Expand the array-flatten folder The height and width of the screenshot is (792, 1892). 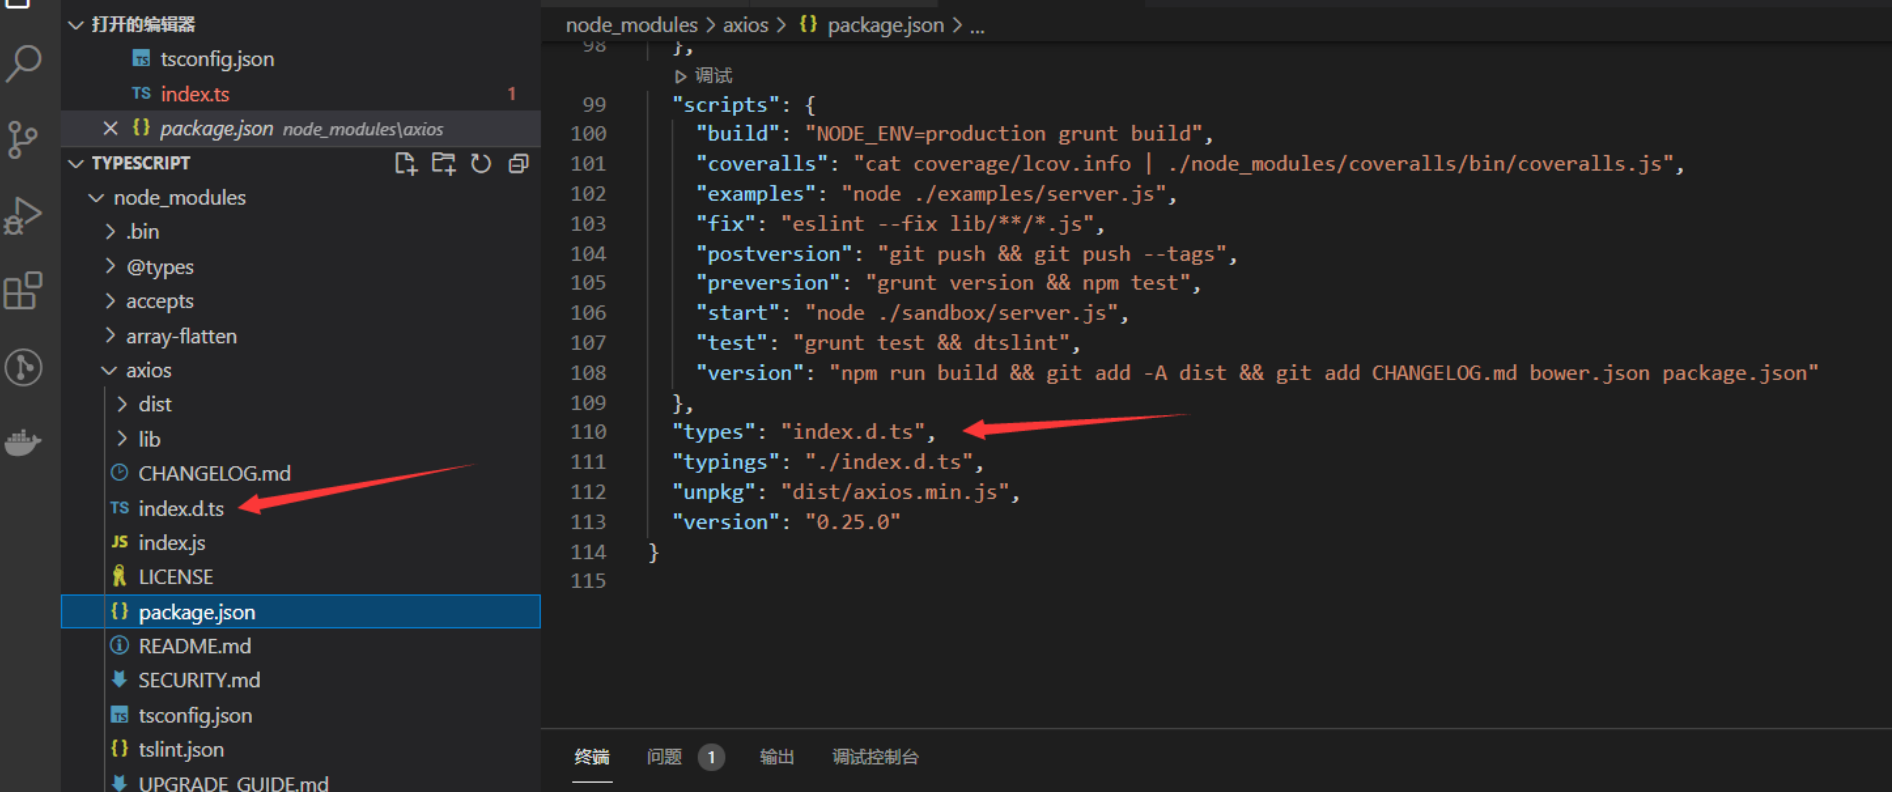point(110,336)
